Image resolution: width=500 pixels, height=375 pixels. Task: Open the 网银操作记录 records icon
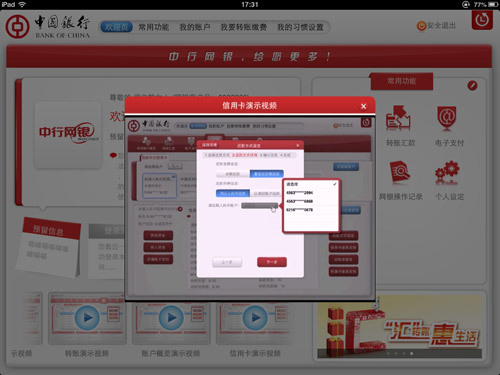click(399, 172)
